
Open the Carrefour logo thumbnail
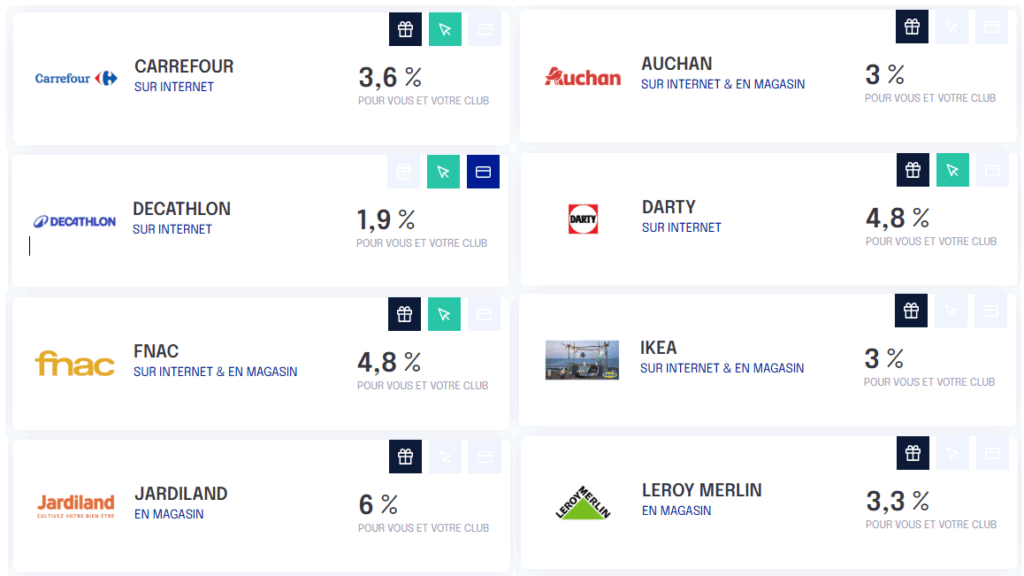(76, 78)
